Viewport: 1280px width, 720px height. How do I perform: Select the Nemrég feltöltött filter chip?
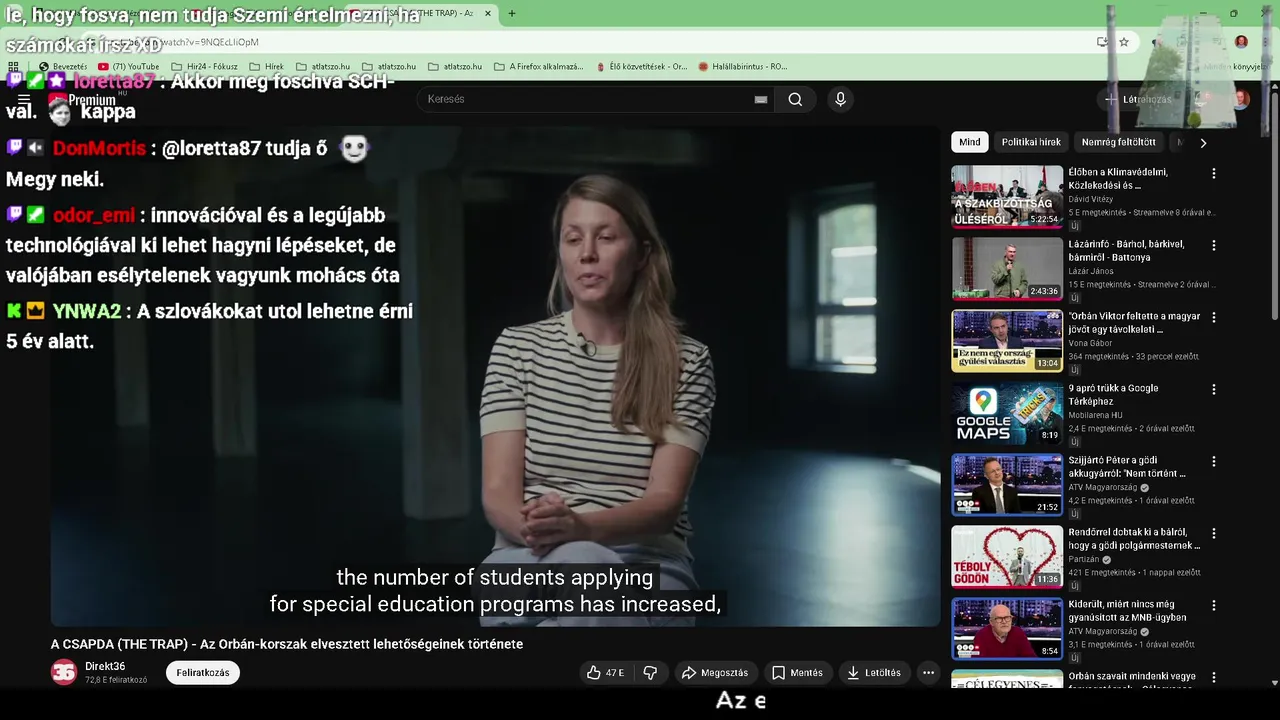[x=1118, y=142]
